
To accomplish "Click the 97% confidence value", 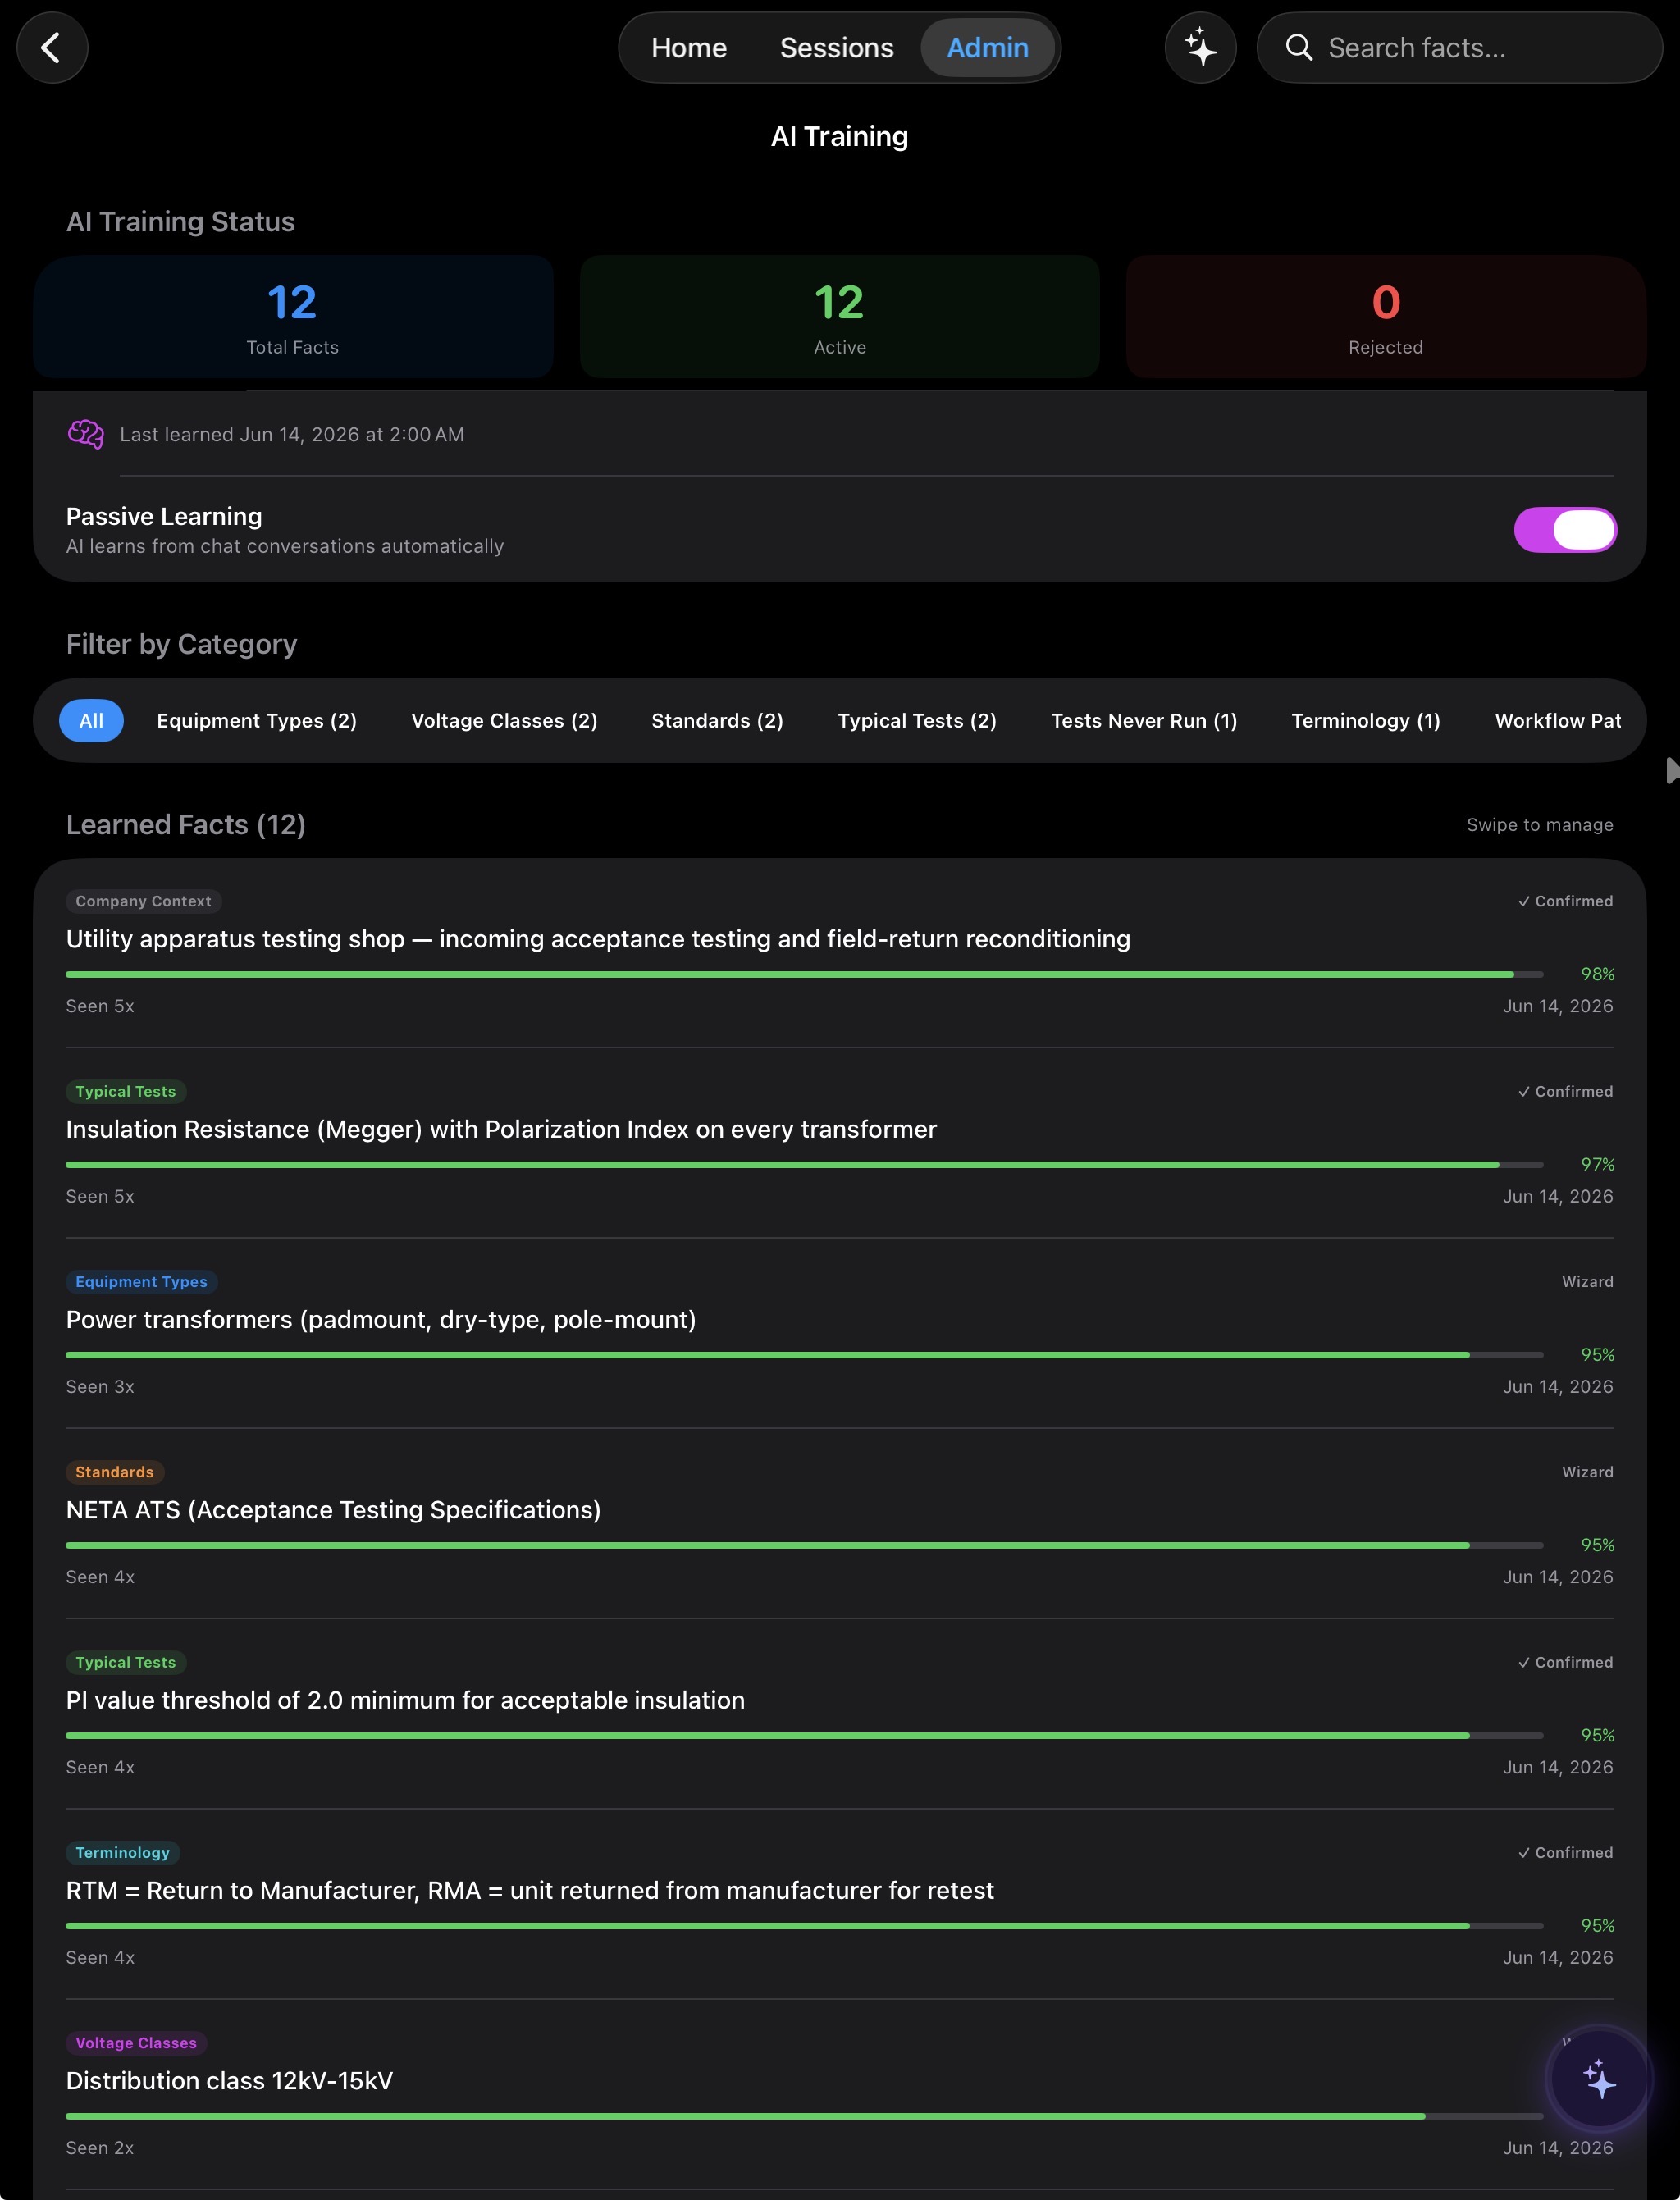I will point(1597,1164).
